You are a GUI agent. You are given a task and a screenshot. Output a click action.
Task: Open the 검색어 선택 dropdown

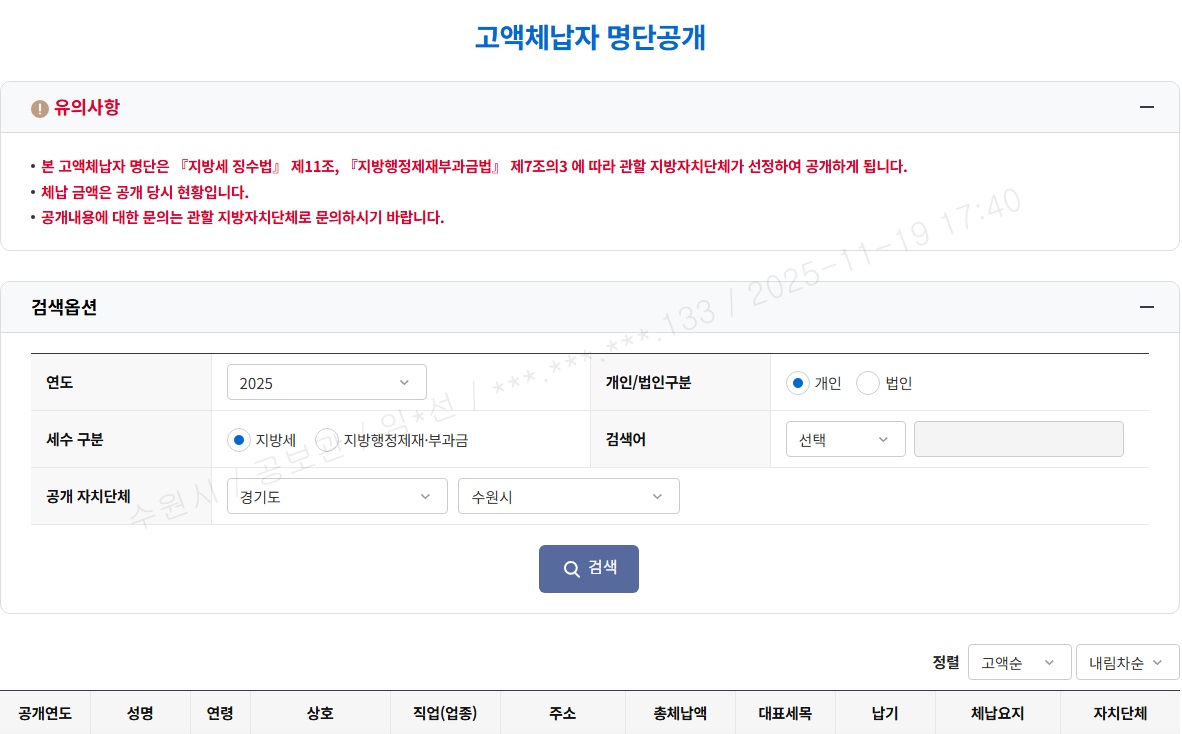(846, 439)
